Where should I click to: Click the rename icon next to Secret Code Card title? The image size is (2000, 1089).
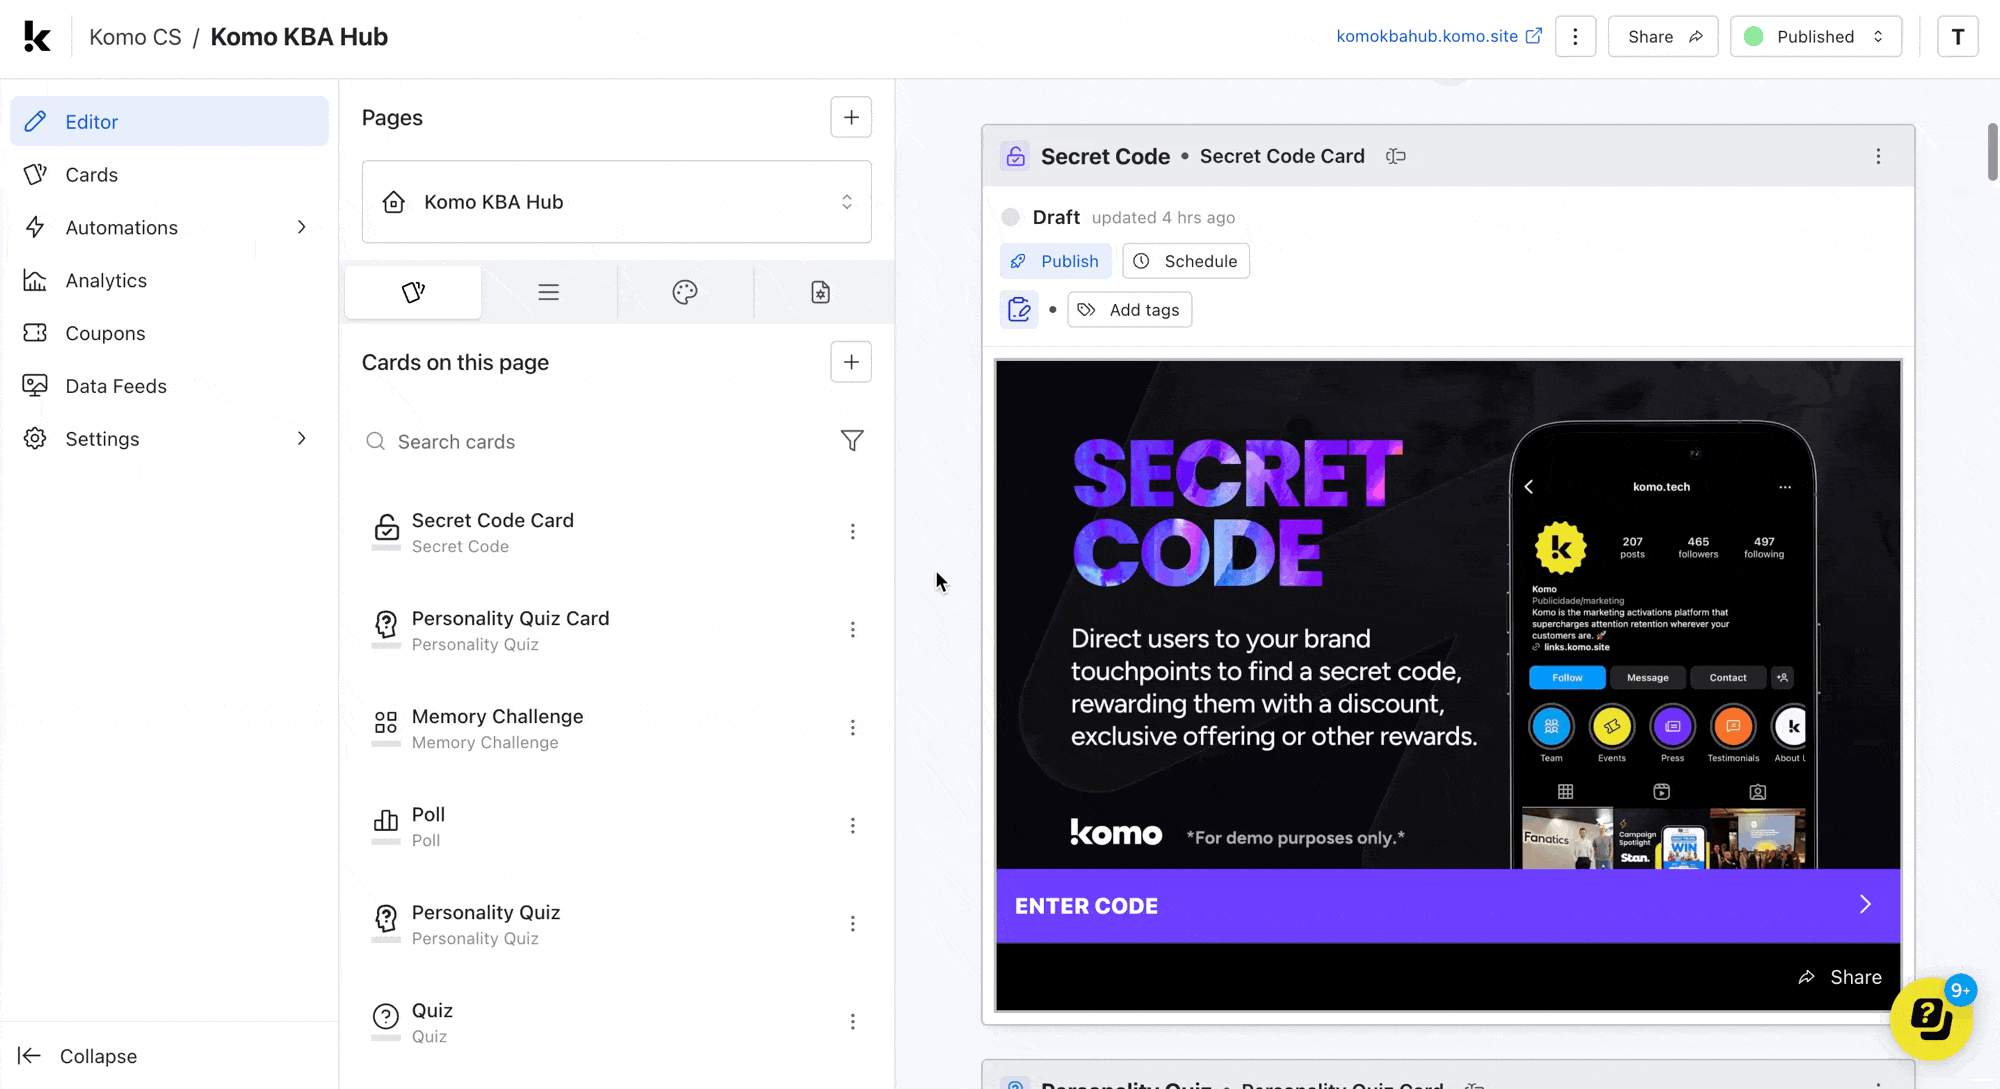1396,156
